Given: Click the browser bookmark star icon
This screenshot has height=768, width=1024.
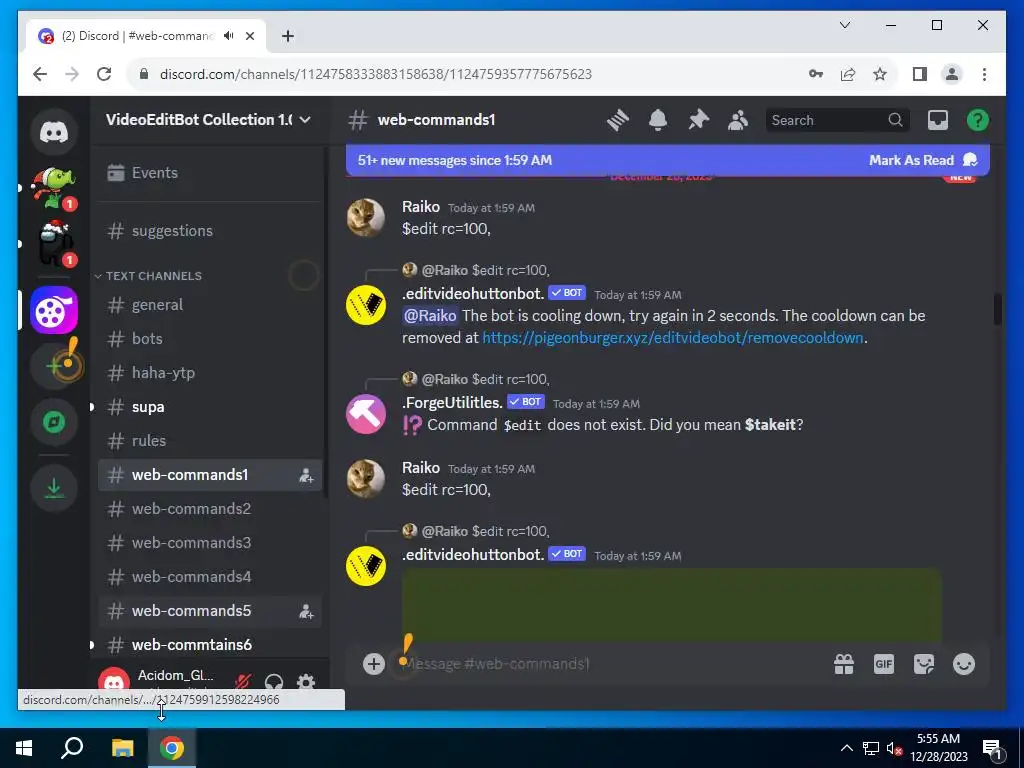Looking at the screenshot, I should coord(880,74).
